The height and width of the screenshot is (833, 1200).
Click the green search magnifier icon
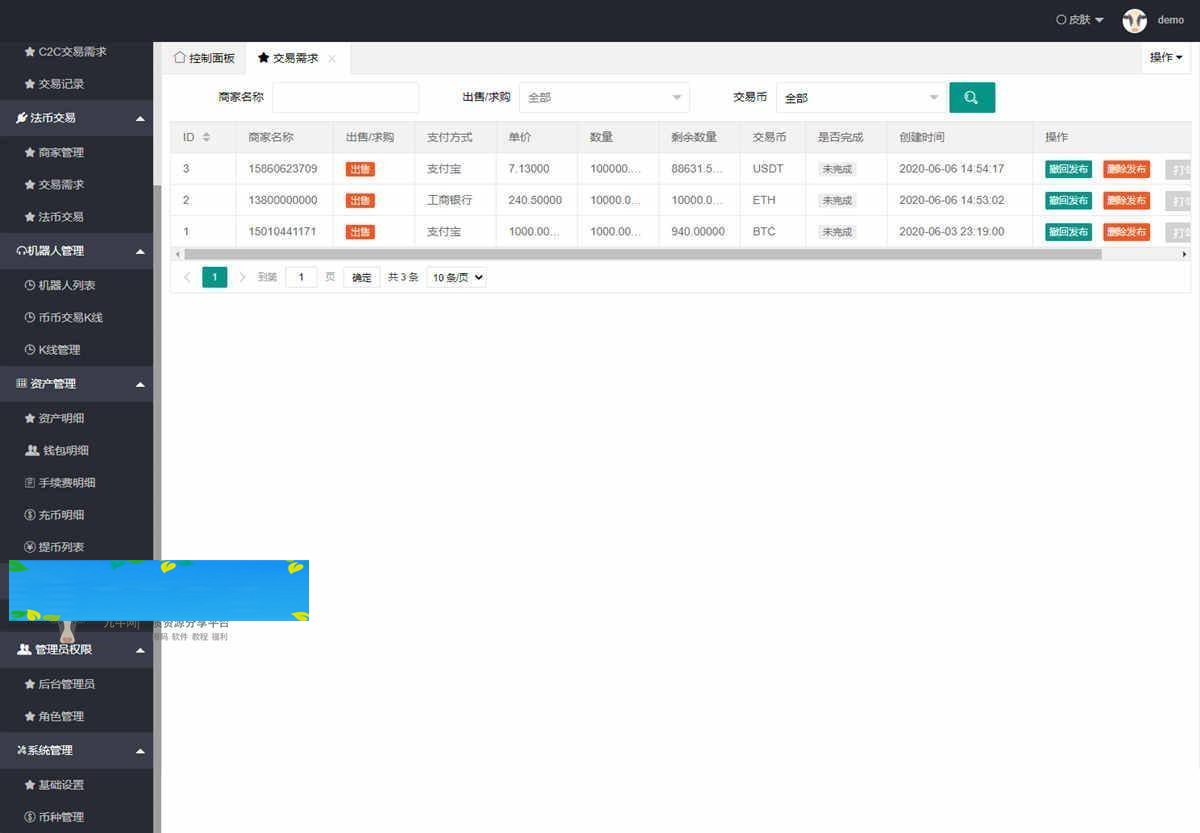971,97
